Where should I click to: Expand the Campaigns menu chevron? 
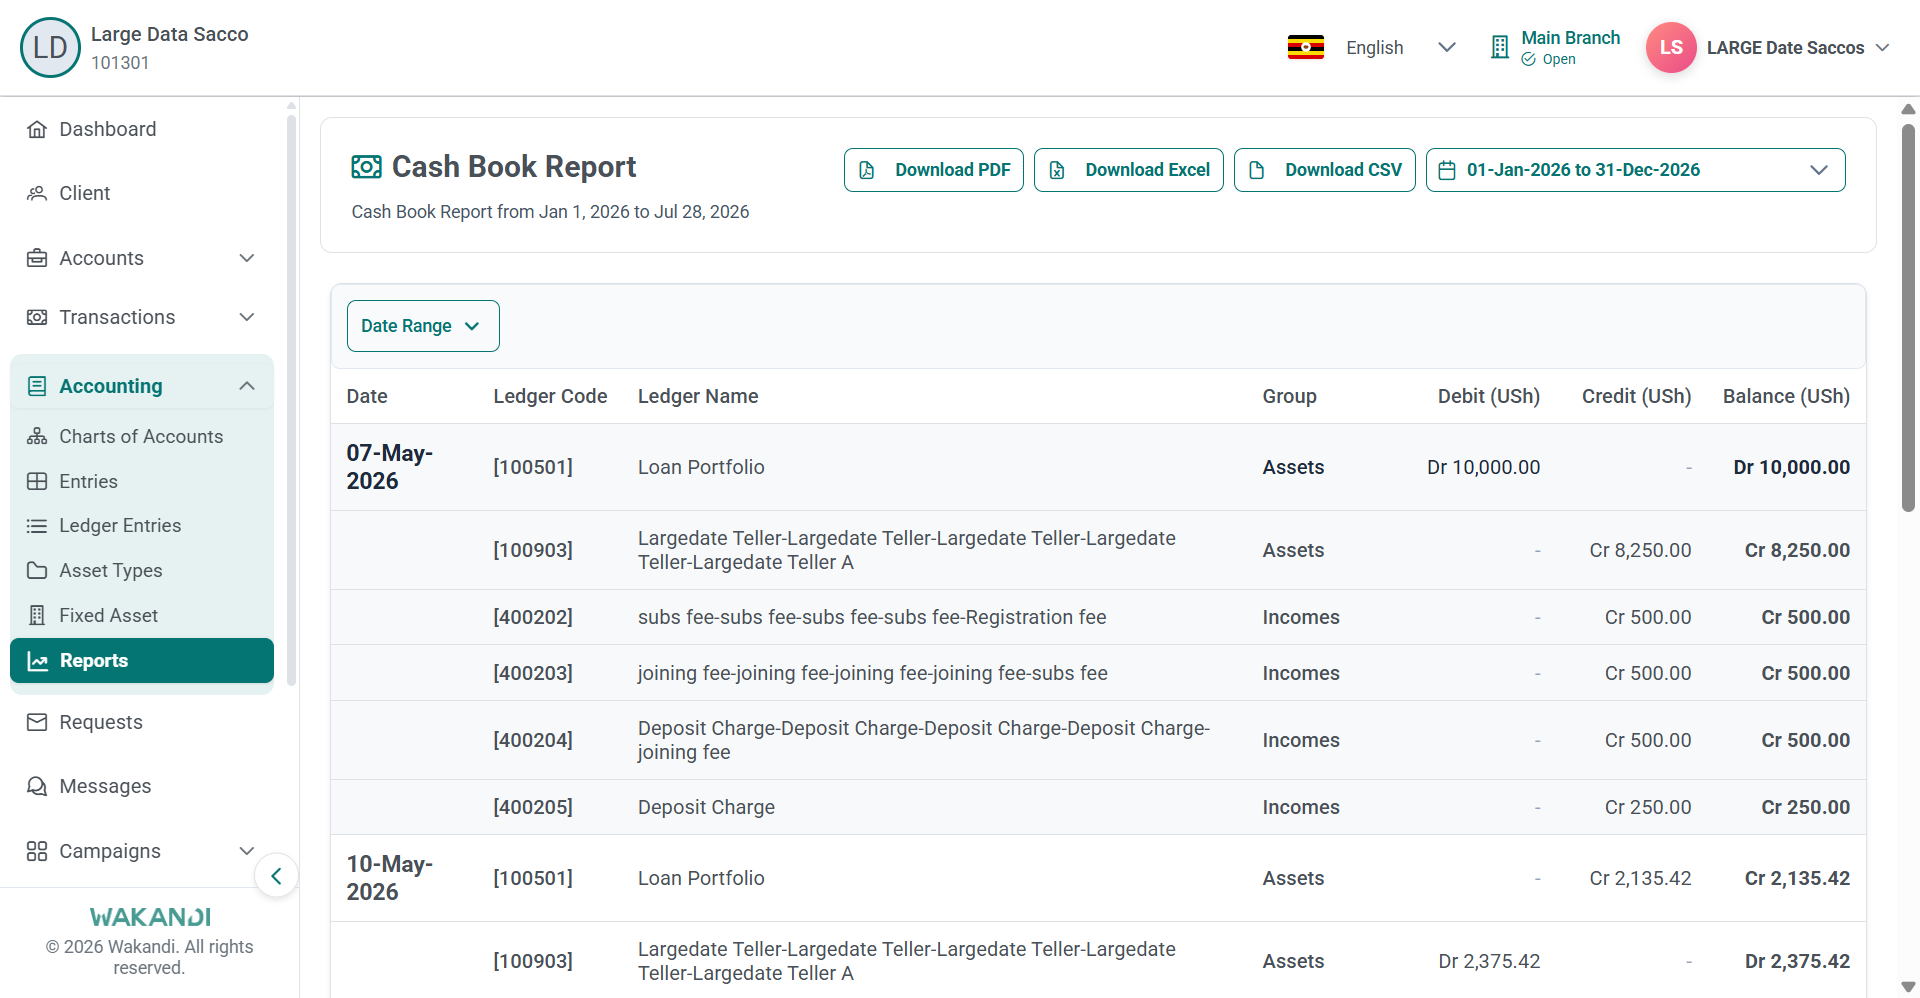pyautogui.click(x=247, y=851)
